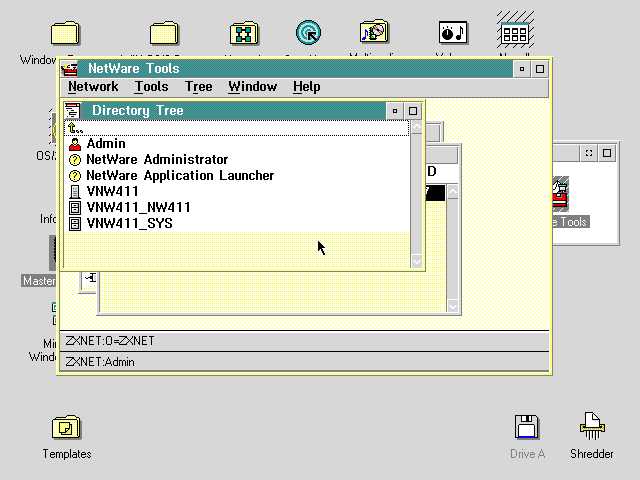Image resolution: width=640 pixels, height=480 pixels.
Task: Open the Network menu
Action: [x=93, y=87]
